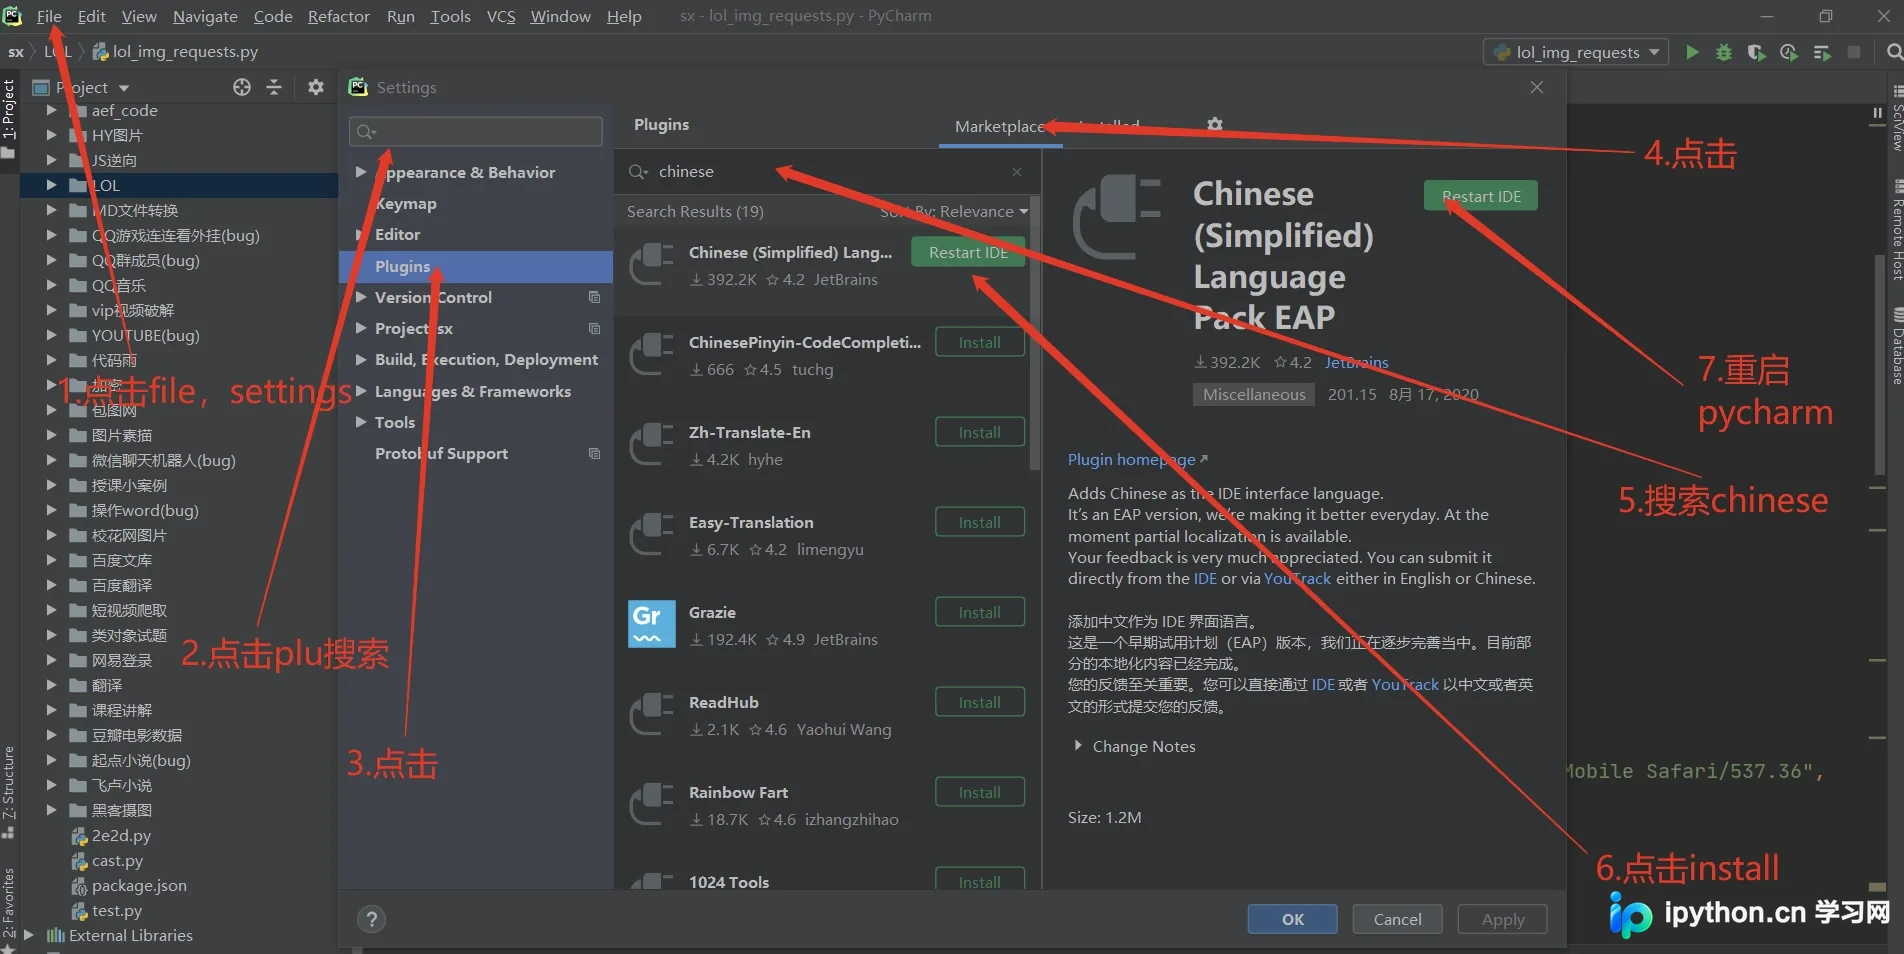Screen dimensions: 1904x954
Task: Open the Remote Host tool window
Action: click(x=1896, y=230)
